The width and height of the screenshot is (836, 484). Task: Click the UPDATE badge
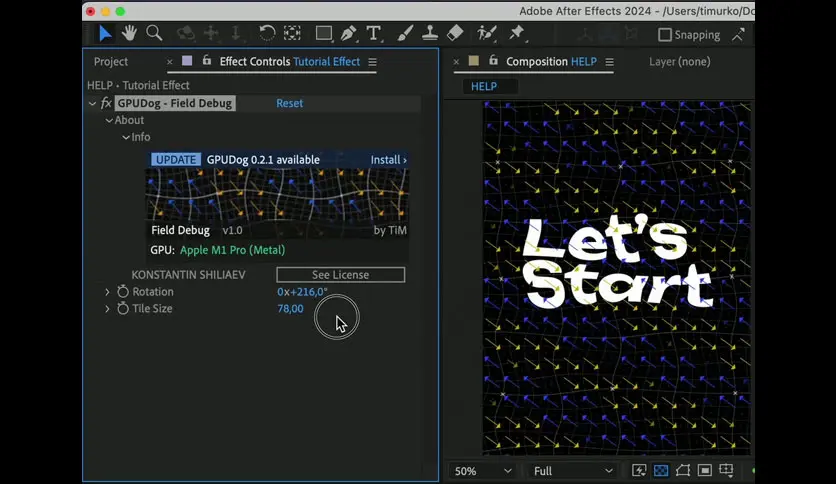point(176,160)
